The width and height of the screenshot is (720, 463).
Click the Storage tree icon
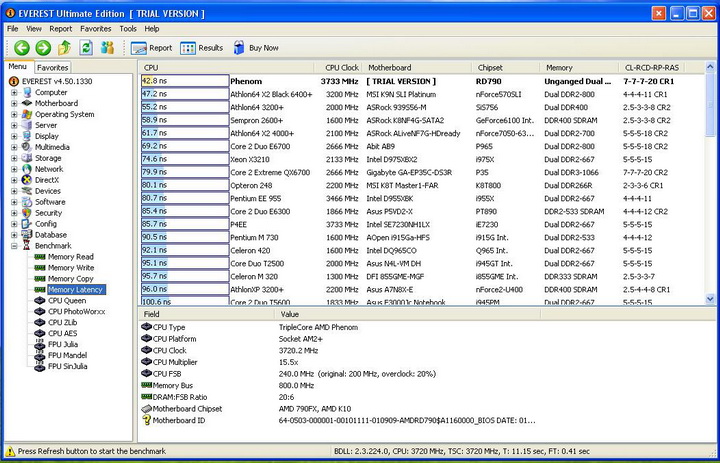pos(27,158)
